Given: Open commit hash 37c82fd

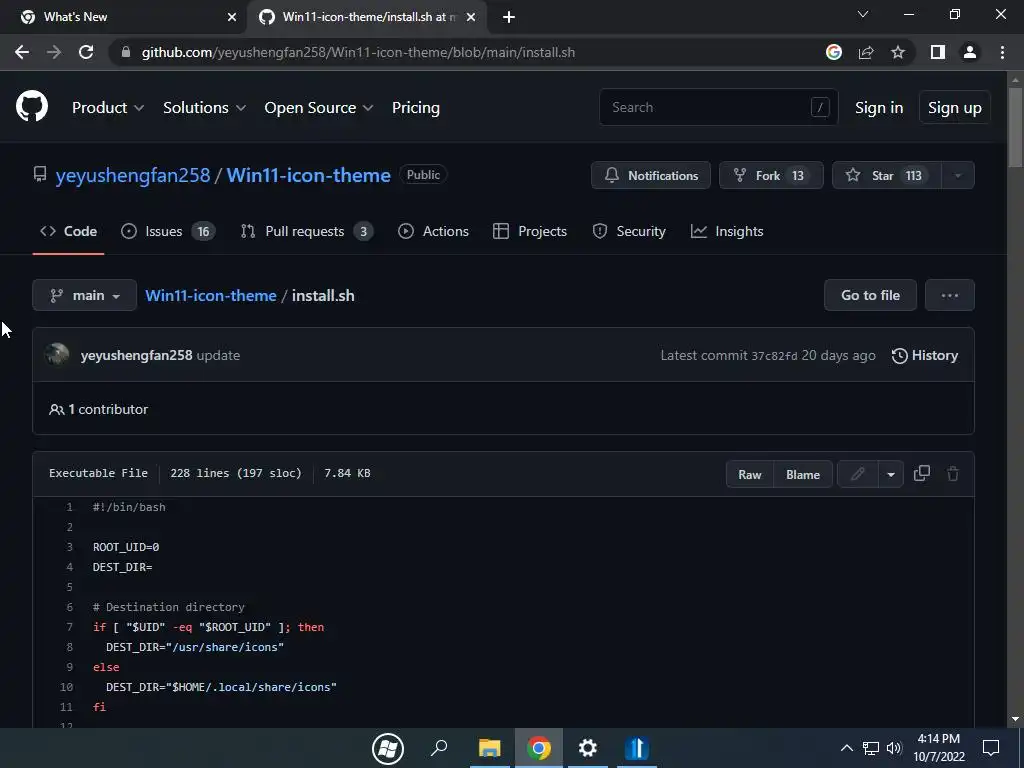Looking at the screenshot, I should [x=774, y=356].
